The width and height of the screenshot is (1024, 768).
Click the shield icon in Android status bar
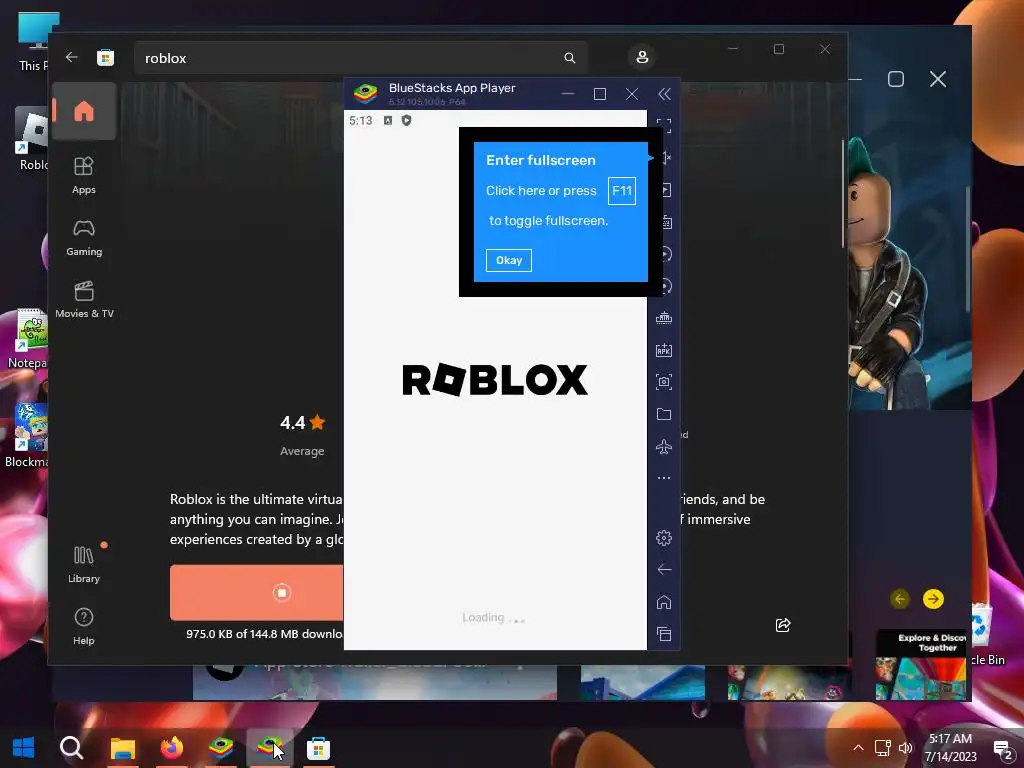point(406,120)
